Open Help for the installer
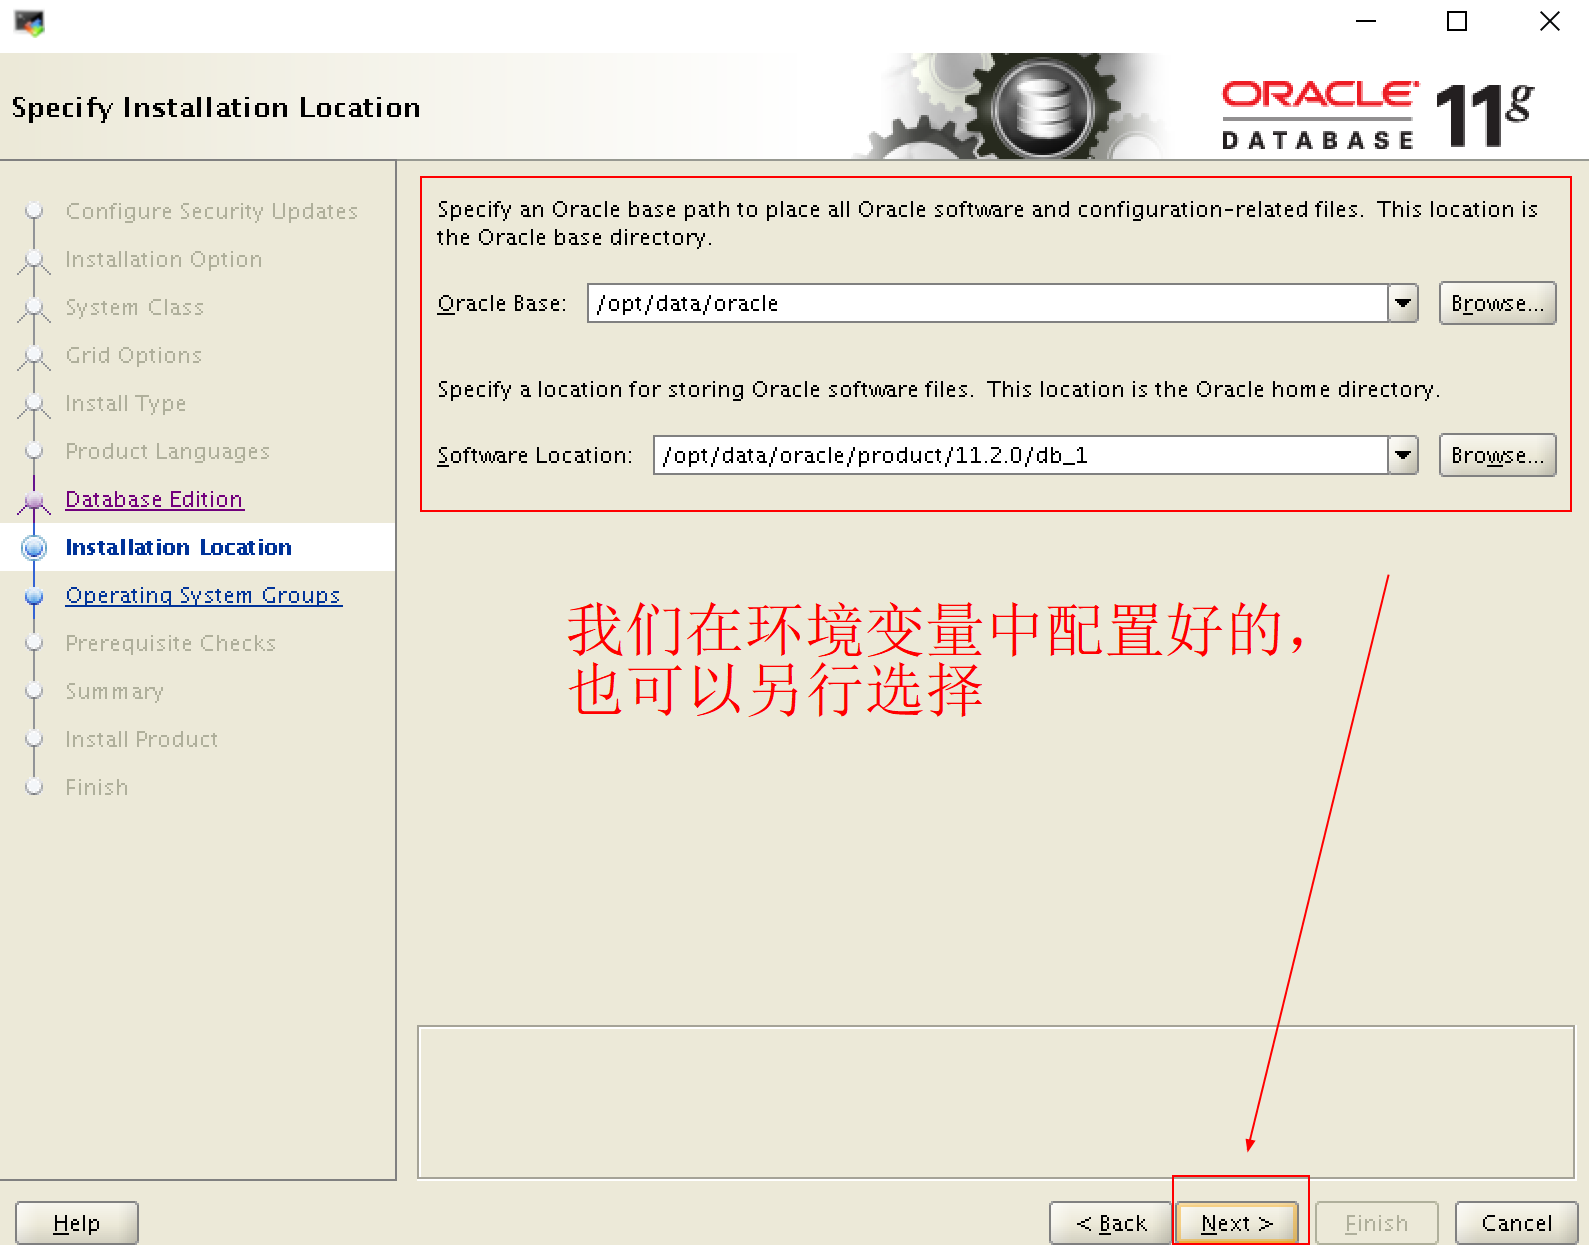The width and height of the screenshot is (1589, 1245). tap(77, 1223)
